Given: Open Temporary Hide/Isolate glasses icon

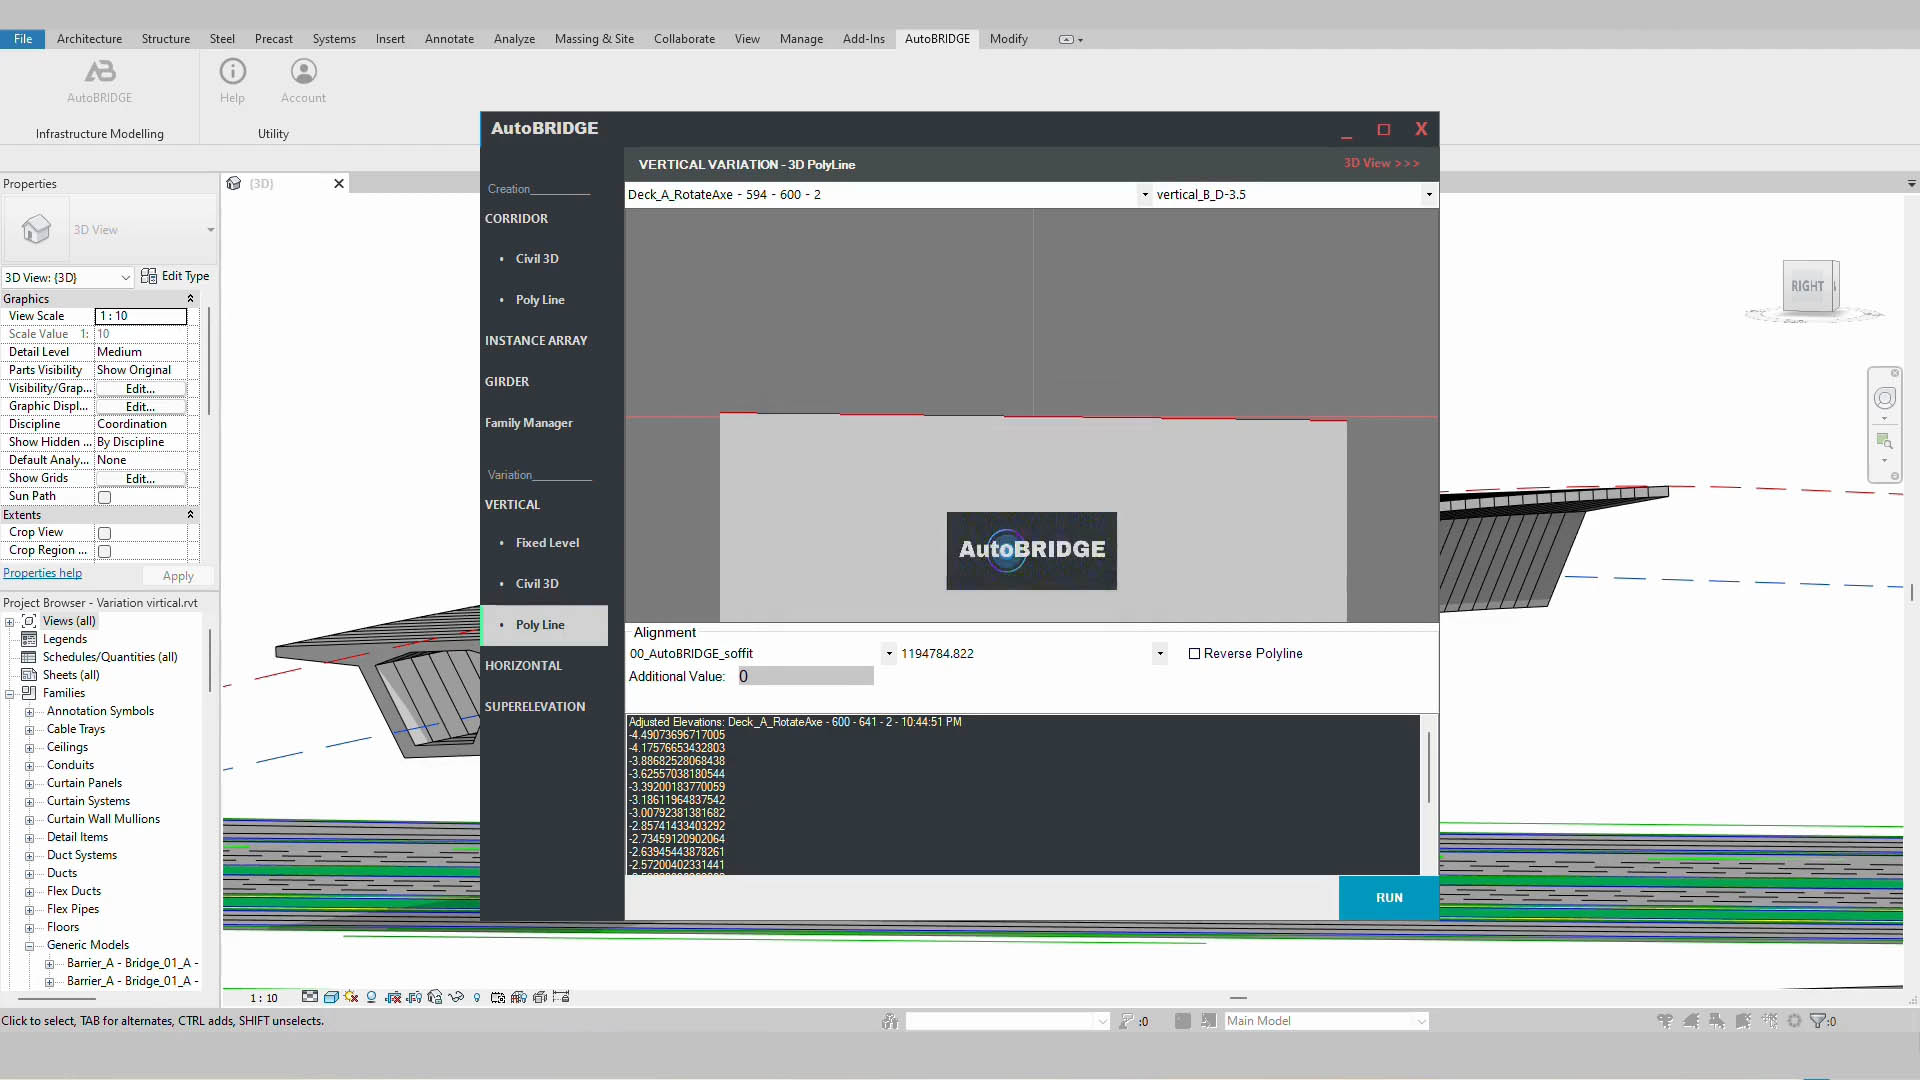Looking at the screenshot, I should click(456, 997).
